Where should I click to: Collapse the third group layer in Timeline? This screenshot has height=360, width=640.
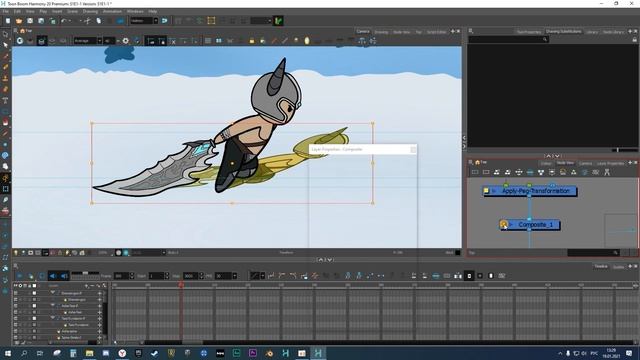point(53,318)
